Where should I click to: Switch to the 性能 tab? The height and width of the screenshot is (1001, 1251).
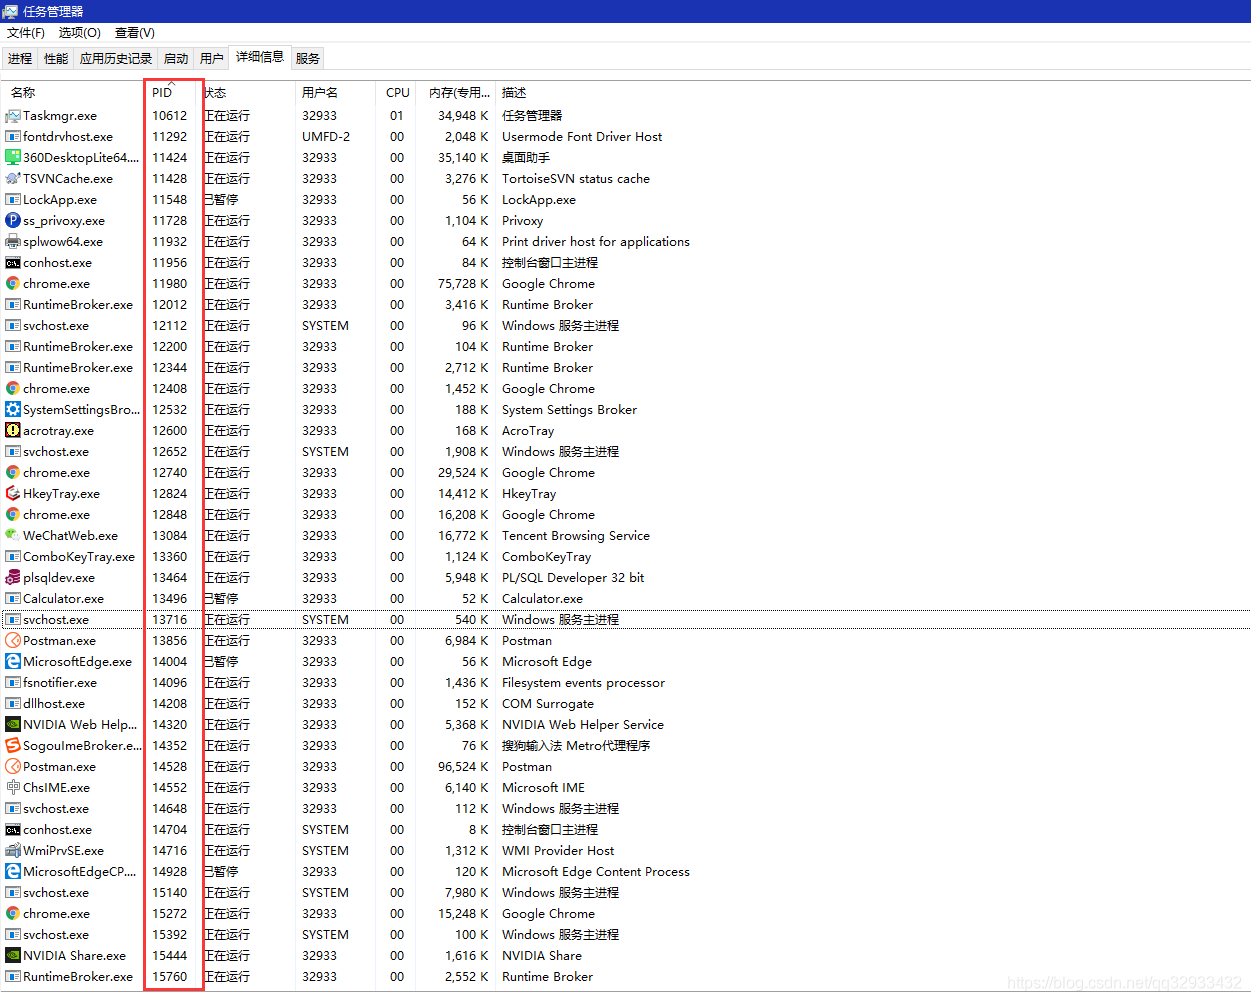56,59
